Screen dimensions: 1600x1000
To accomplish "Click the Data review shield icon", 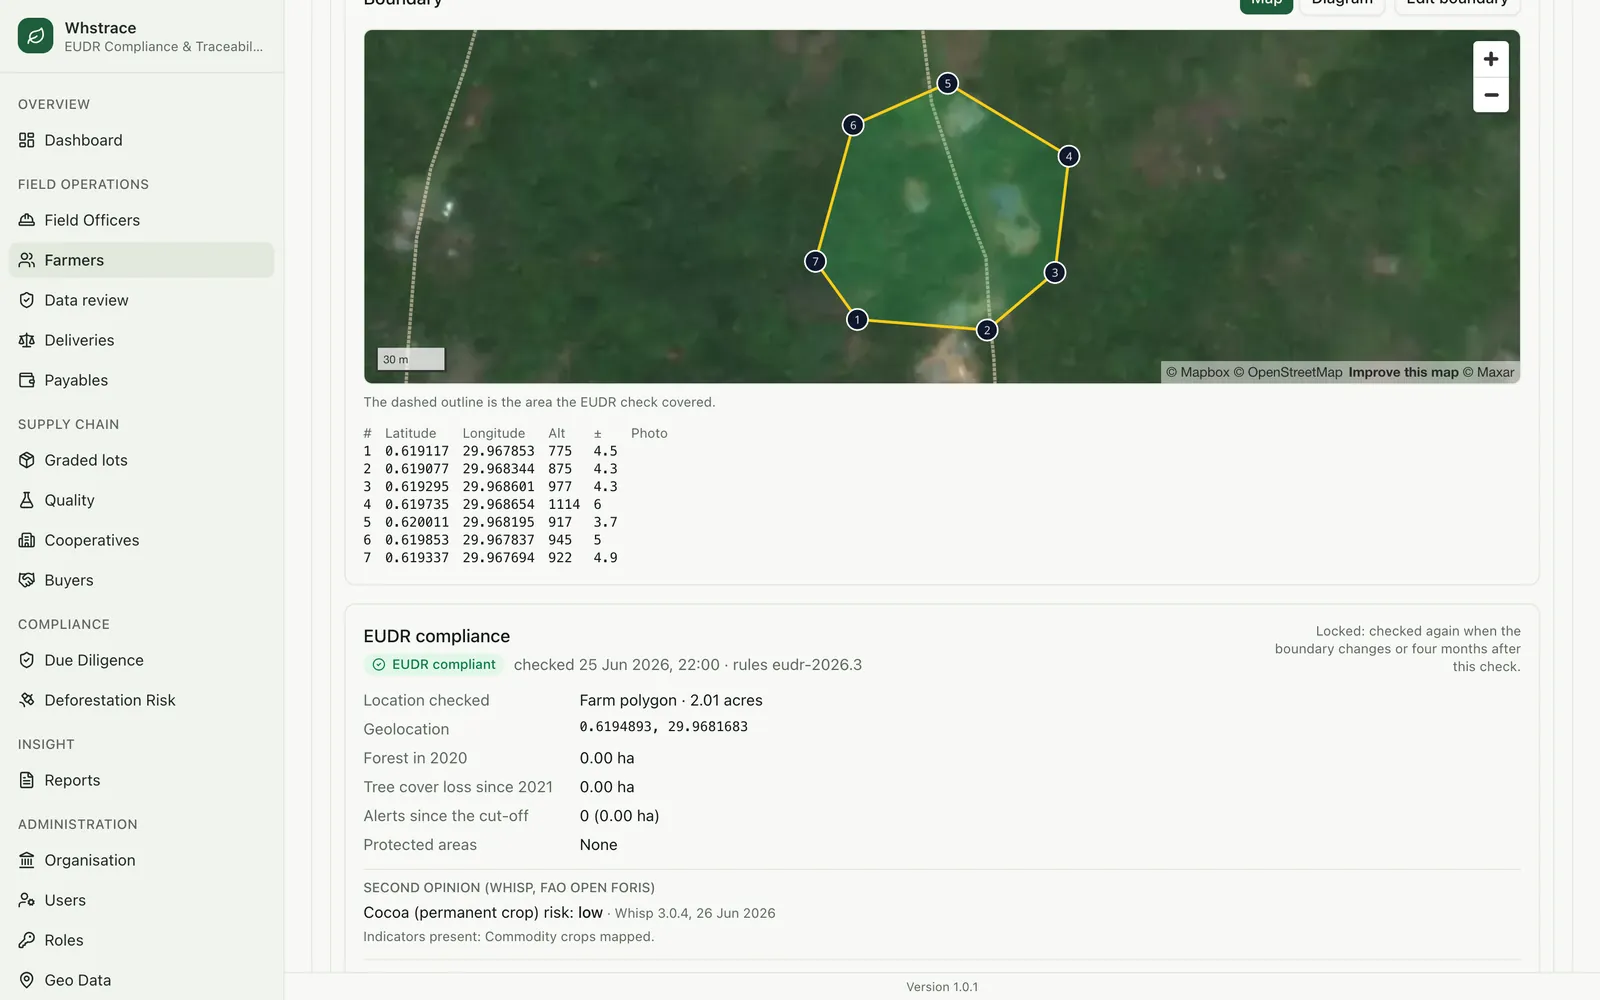I will (x=27, y=300).
